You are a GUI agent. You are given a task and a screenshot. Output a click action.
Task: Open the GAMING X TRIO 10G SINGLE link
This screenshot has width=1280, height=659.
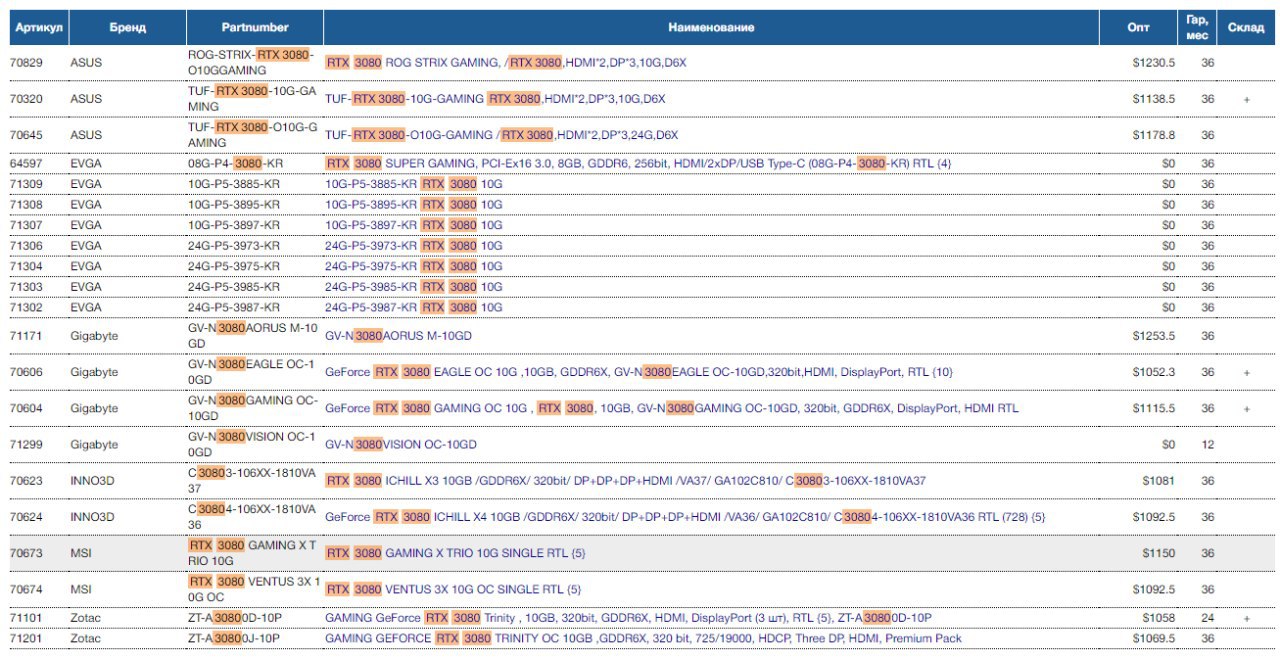(x=455, y=553)
